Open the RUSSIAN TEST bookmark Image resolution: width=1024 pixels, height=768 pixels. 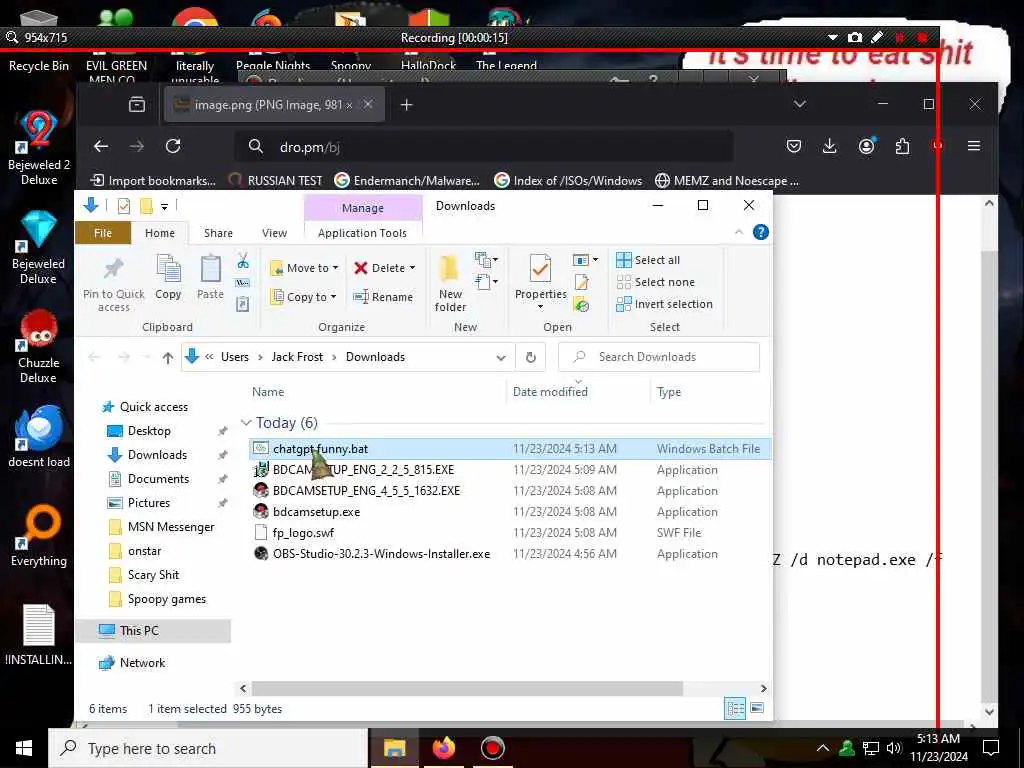click(275, 180)
